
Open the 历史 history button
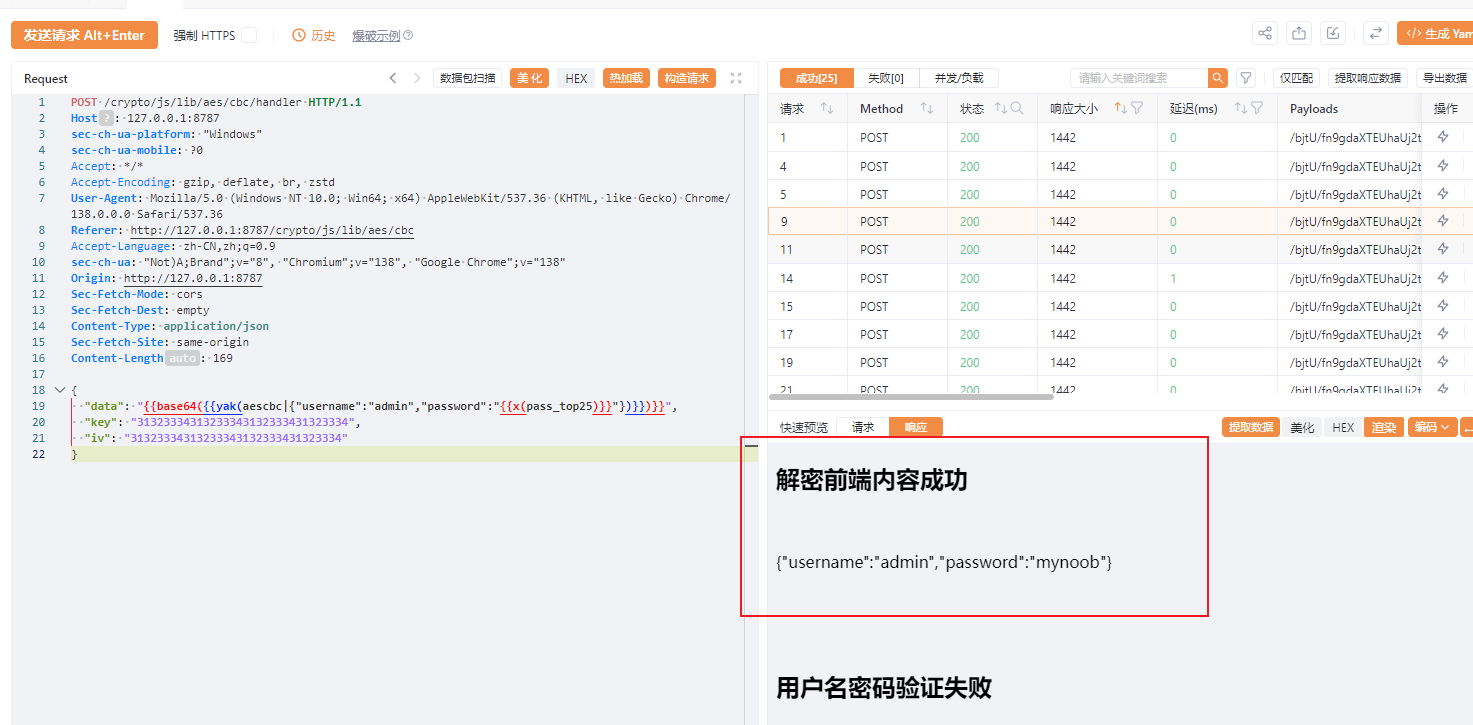click(x=314, y=35)
